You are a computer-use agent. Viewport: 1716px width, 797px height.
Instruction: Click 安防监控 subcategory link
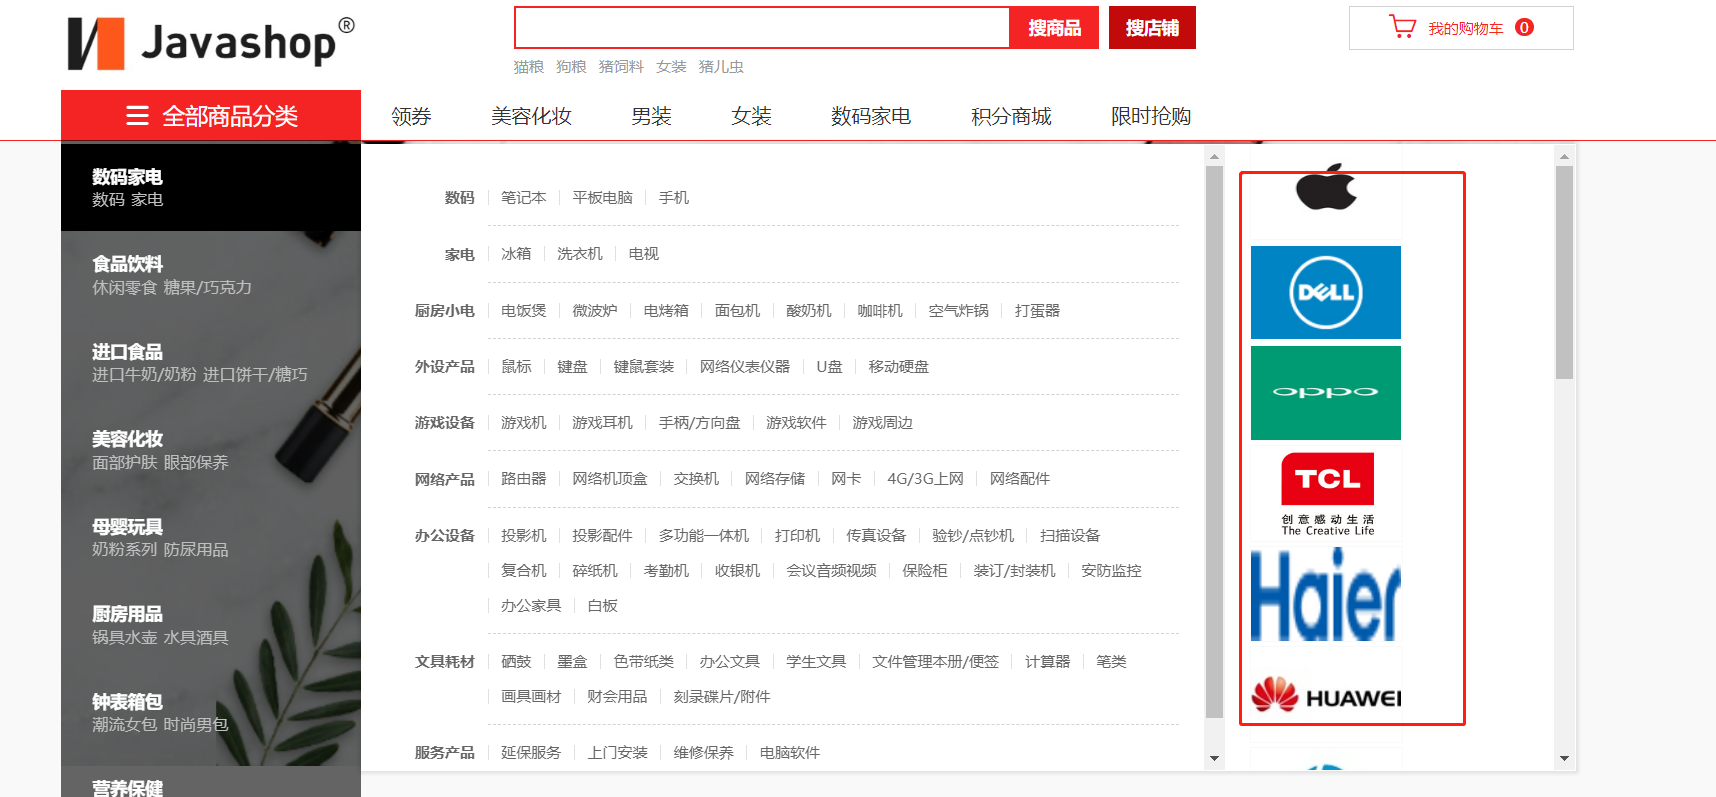(x=1111, y=571)
